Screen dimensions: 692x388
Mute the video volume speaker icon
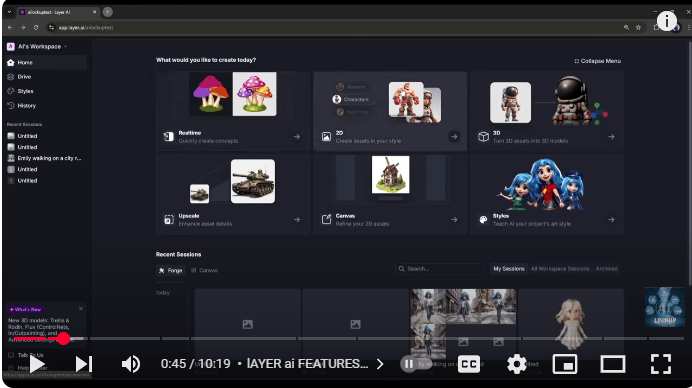point(131,364)
